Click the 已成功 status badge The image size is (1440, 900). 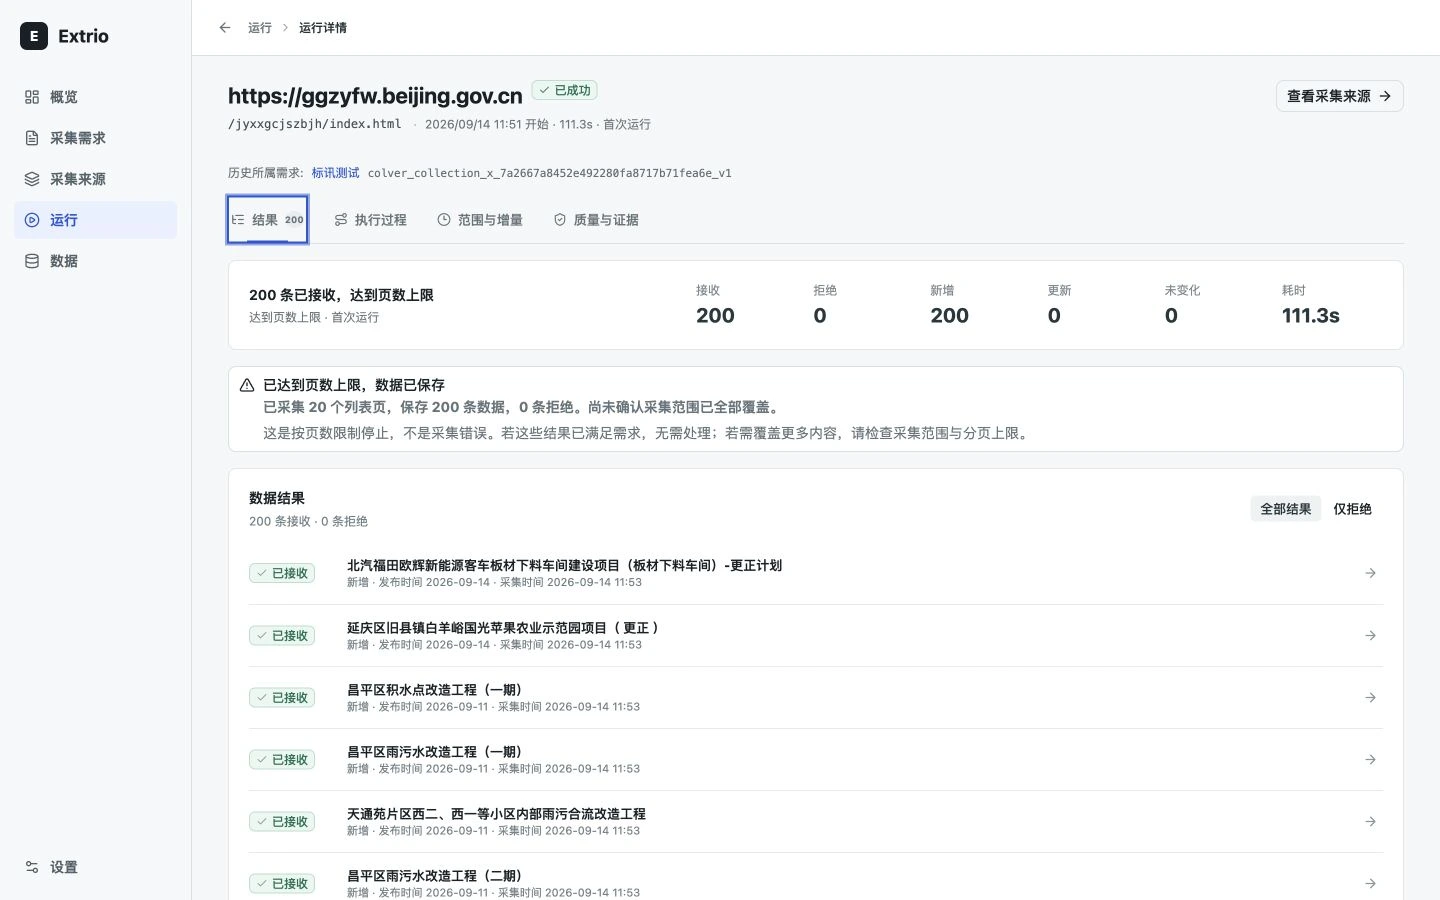tap(565, 90)
